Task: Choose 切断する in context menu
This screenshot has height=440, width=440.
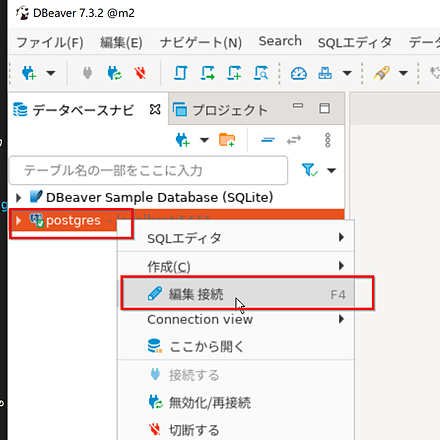Action: click(x=236, y=429)
